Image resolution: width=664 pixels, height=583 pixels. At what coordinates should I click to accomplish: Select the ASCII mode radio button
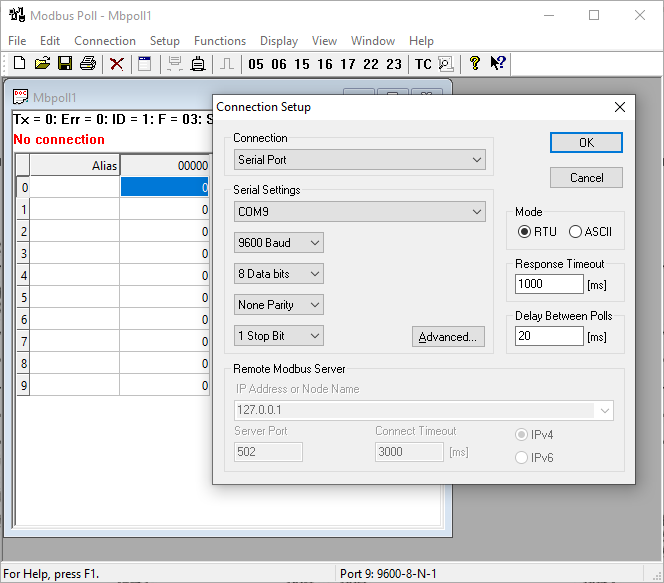(575, 232)
